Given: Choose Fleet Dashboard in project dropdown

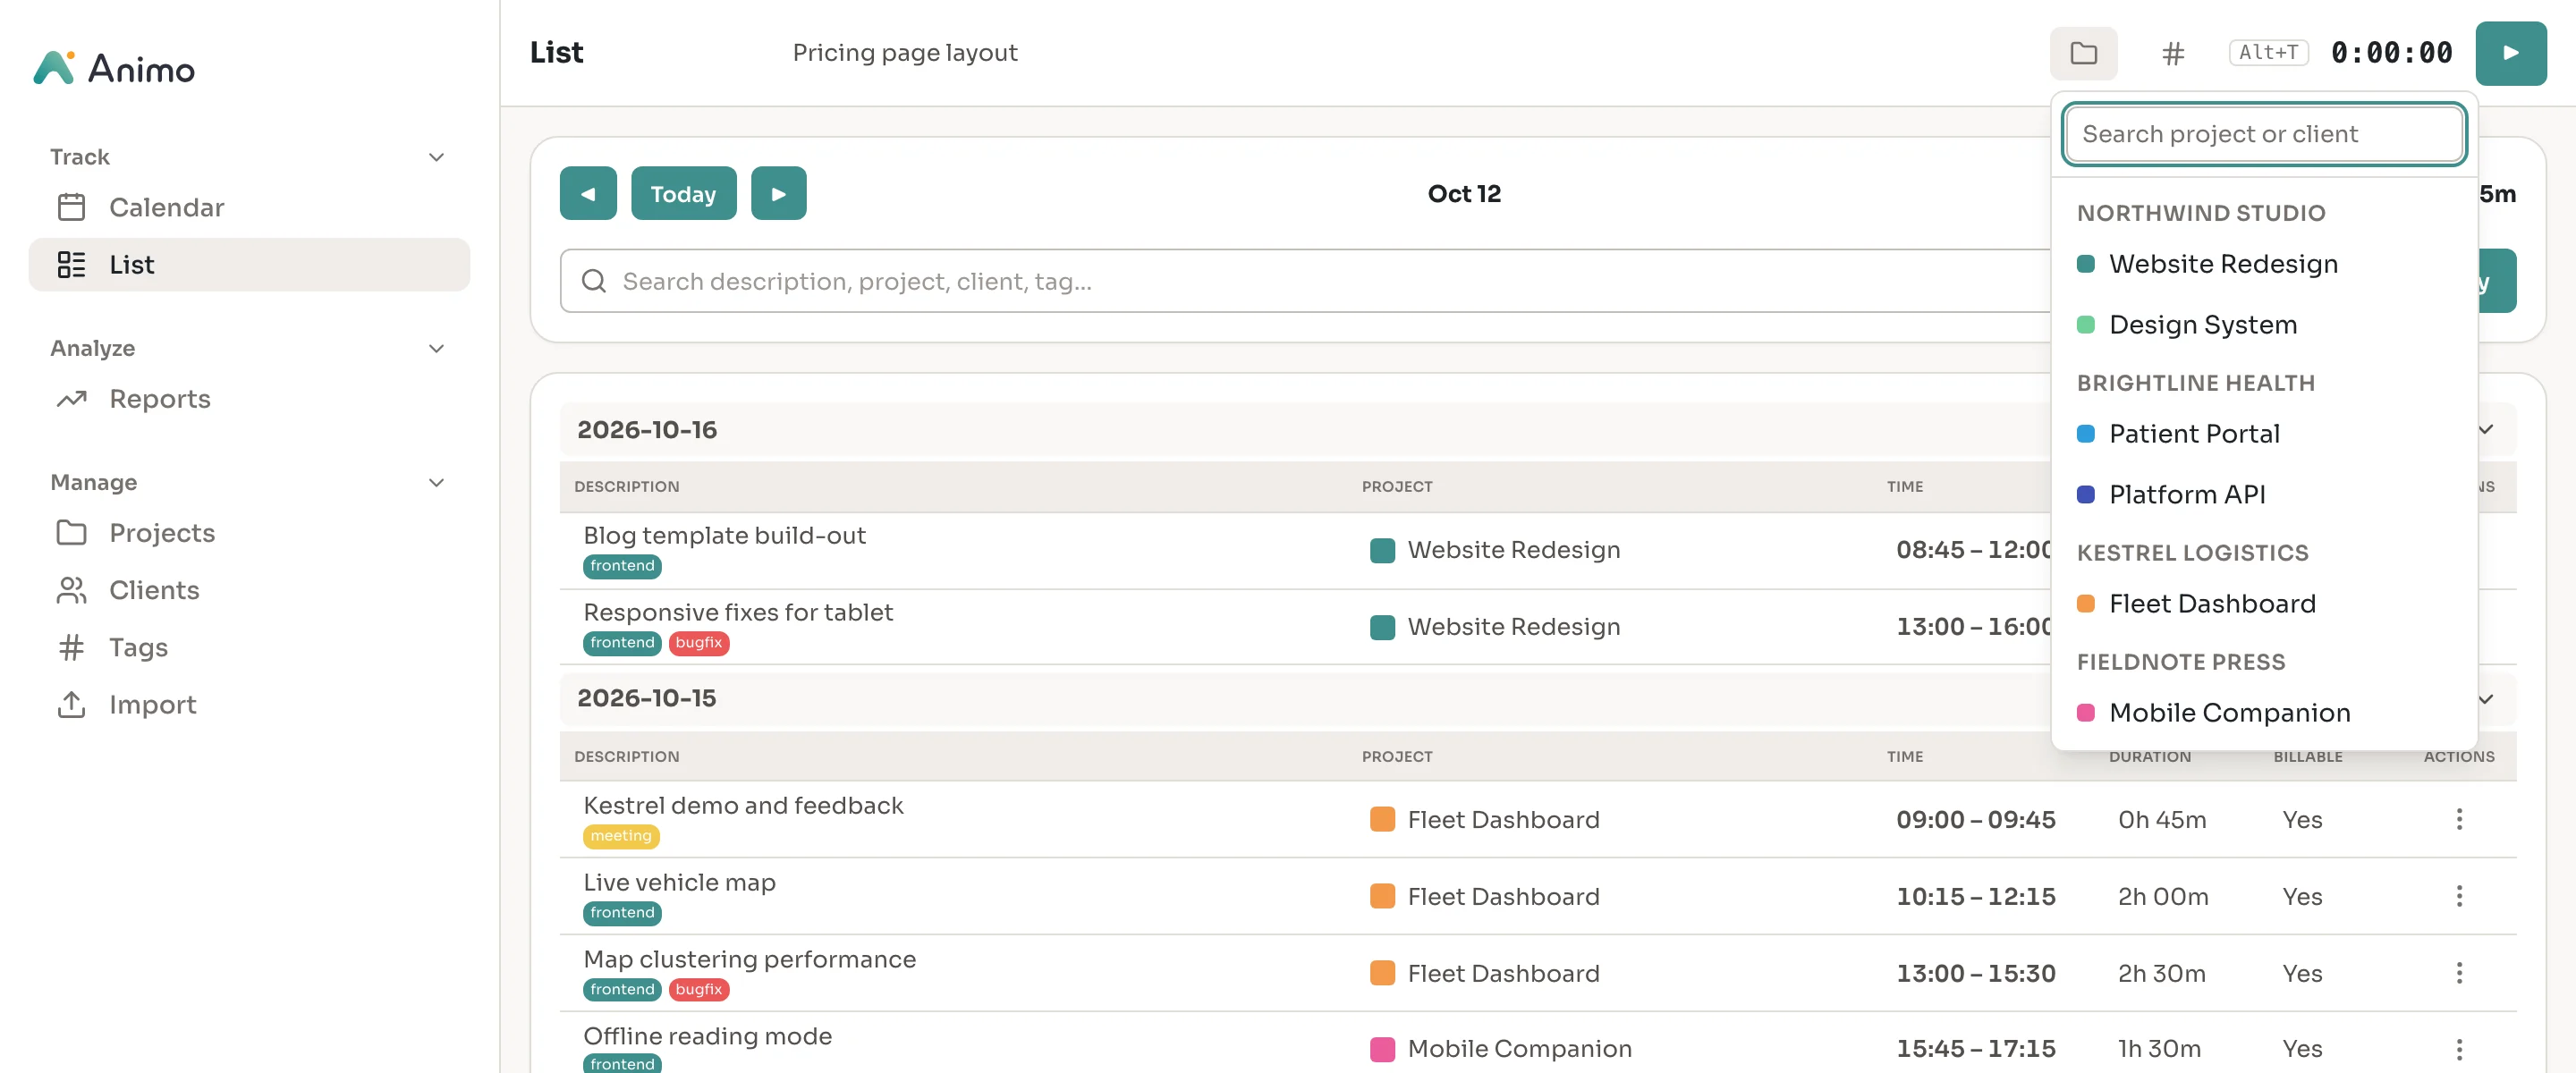Looking at the screenshot, I should pyautogui.click(x=2264, y=604).
